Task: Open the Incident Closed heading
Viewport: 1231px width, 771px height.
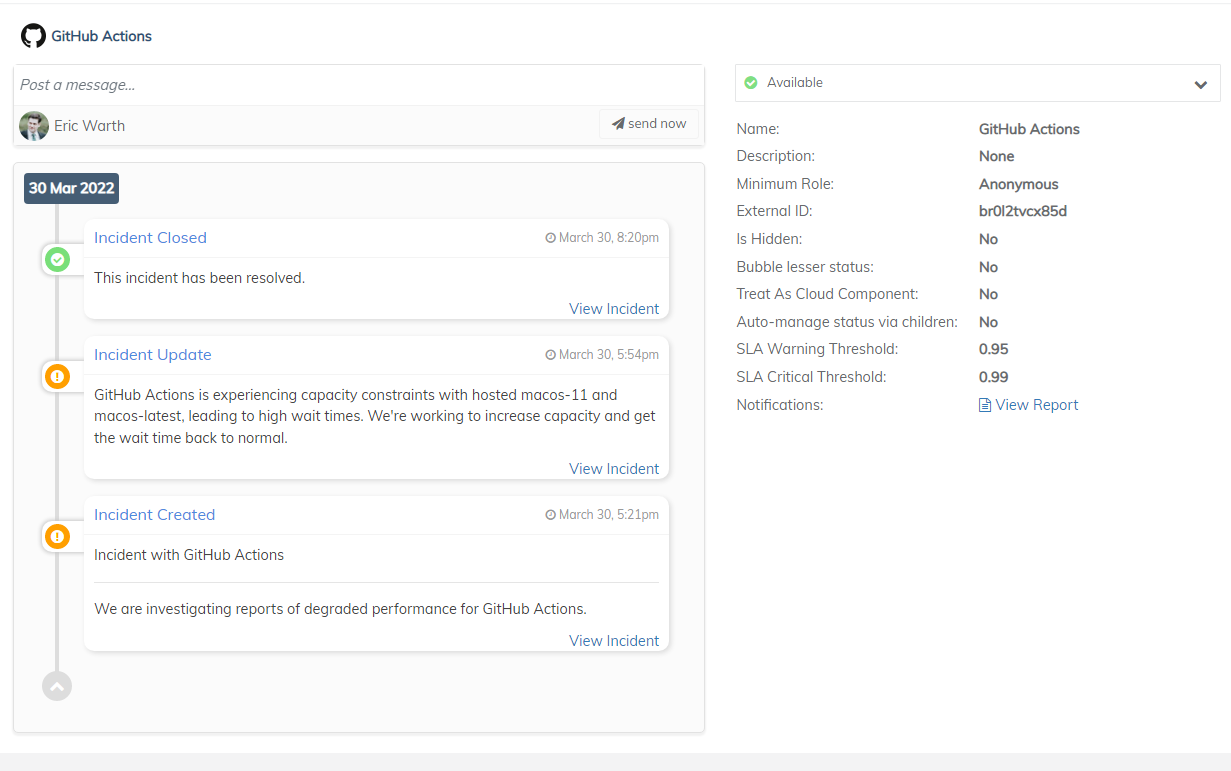Action: (x=150, y=238)
